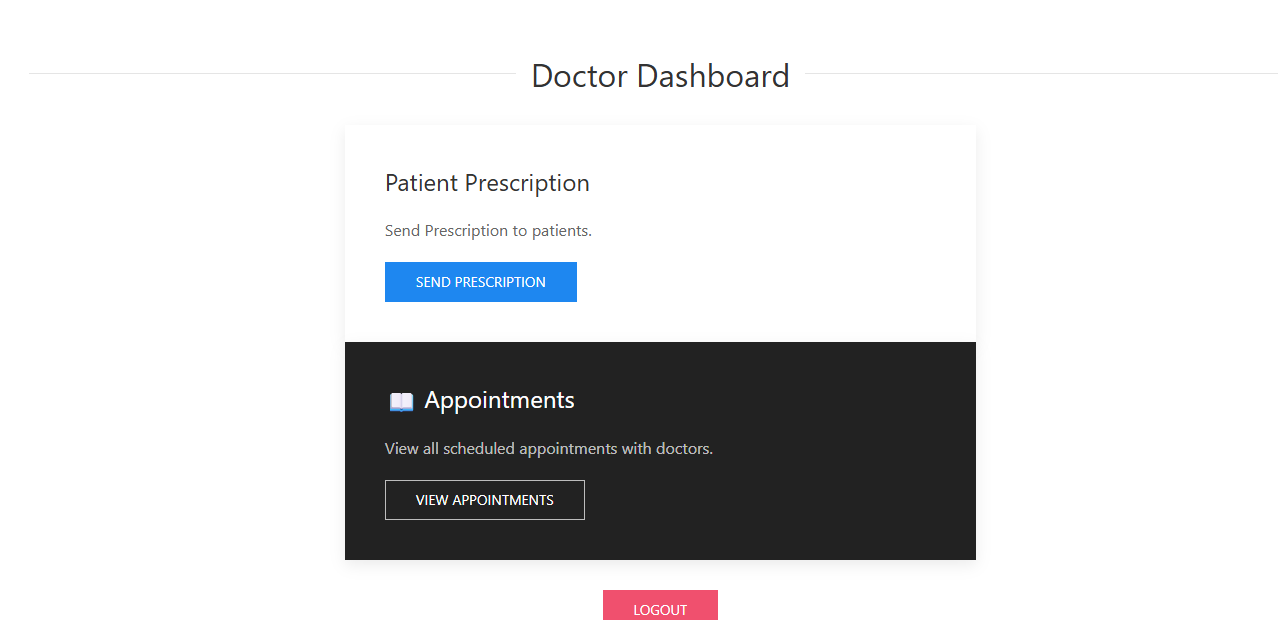Click the word 'Prescription' in the card heading
Screen dimensions: 1278x620
pos(527,183)
